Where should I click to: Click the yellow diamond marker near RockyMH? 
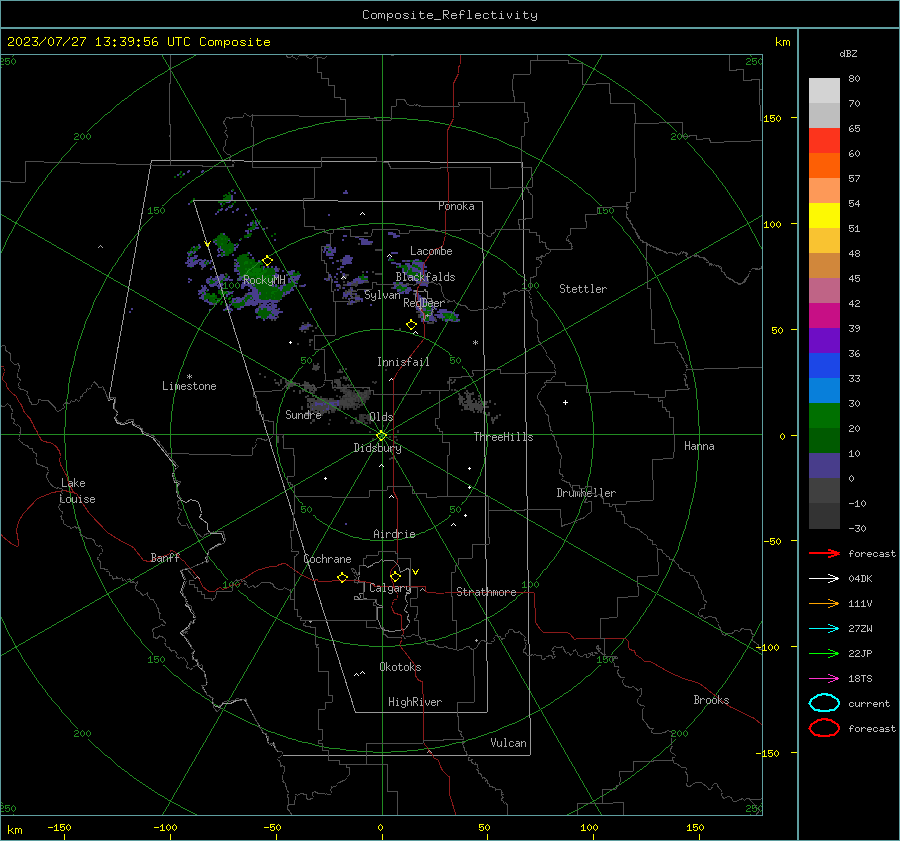[267, 261]
